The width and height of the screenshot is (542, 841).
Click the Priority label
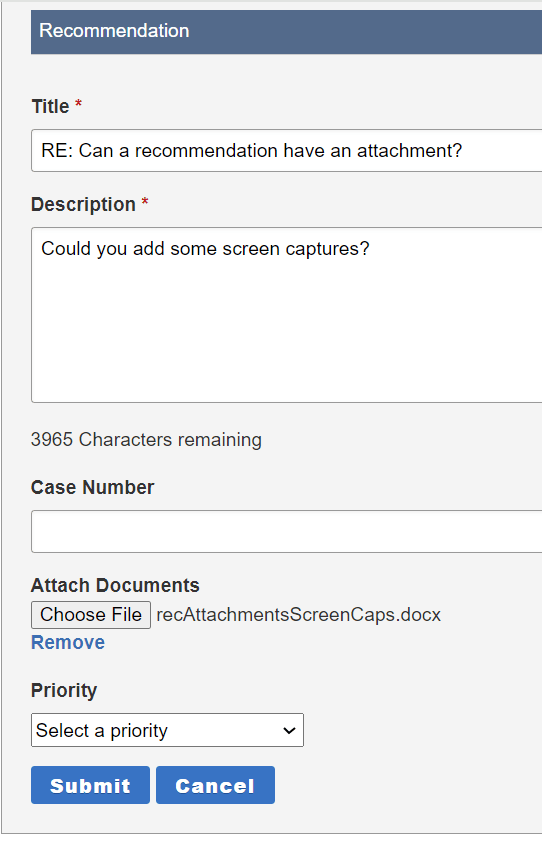tap(64, 690)
